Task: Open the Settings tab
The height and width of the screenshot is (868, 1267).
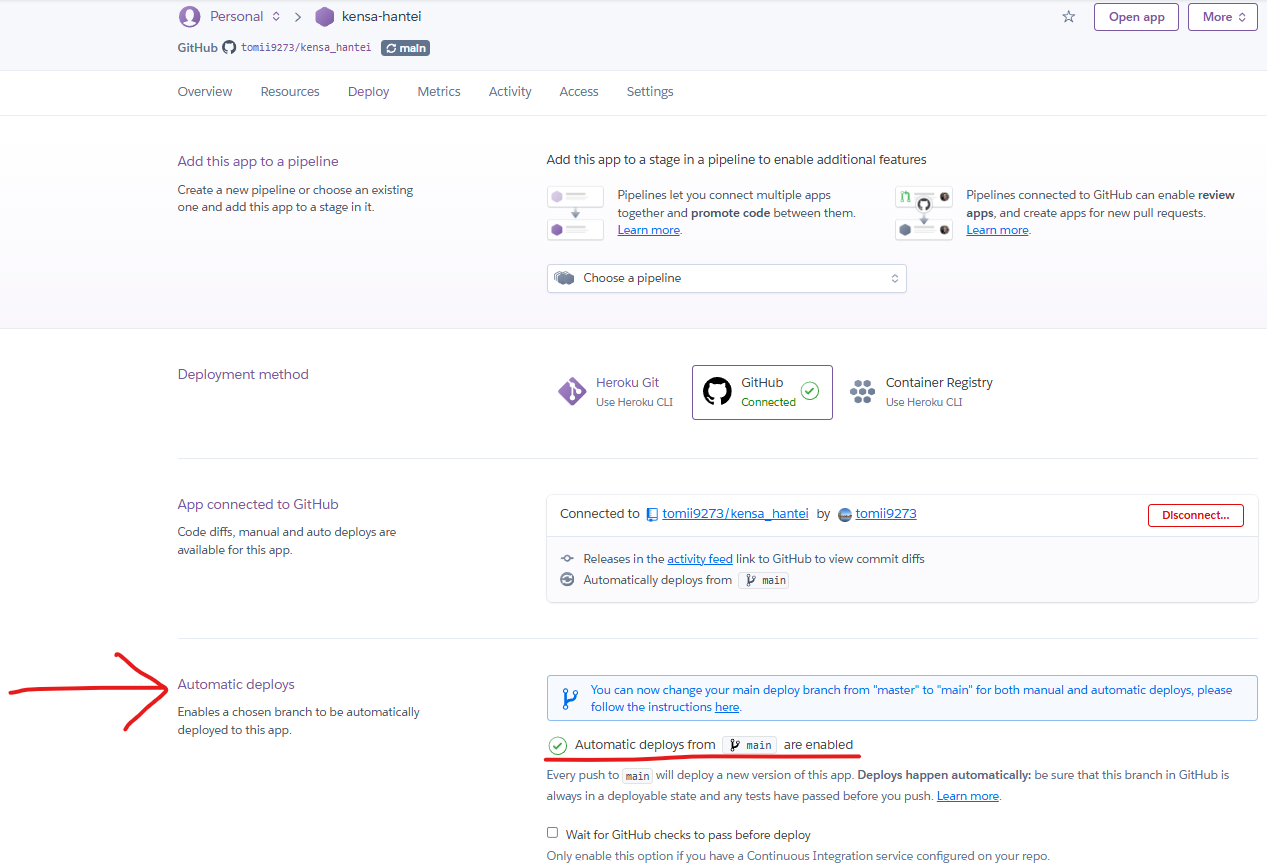Action: pyautogui.click(x=650, y=92)
